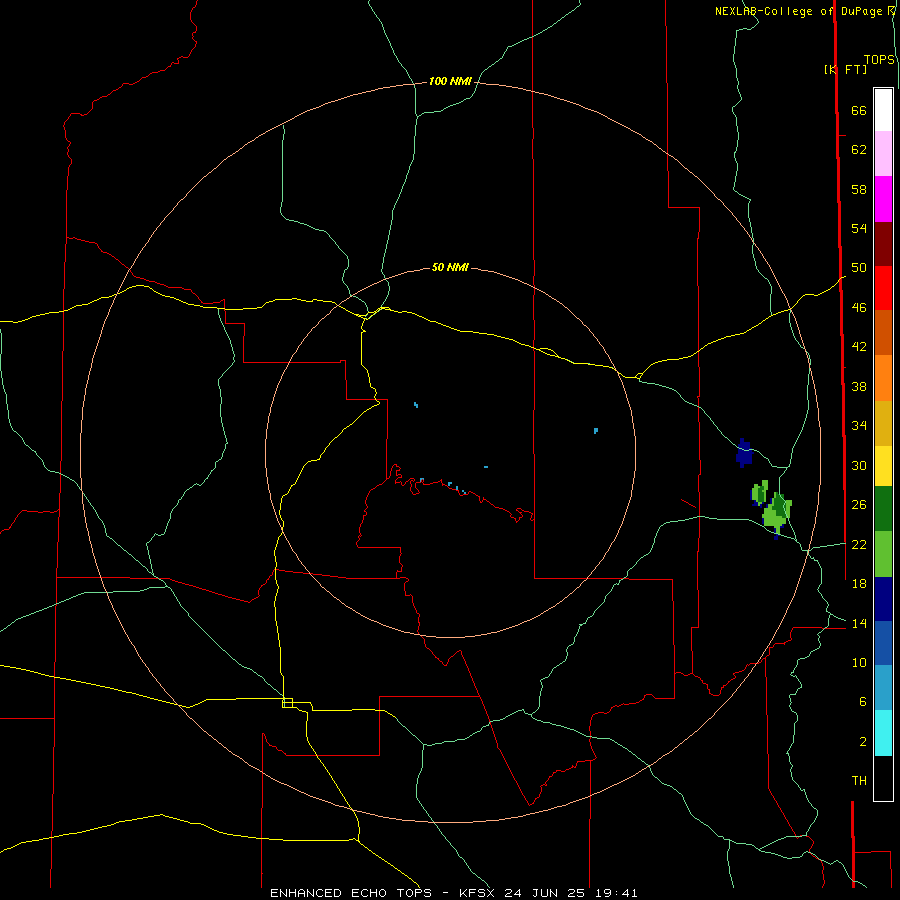Click the 2 legend value
900x900 pixels.
tap(862, 742)
